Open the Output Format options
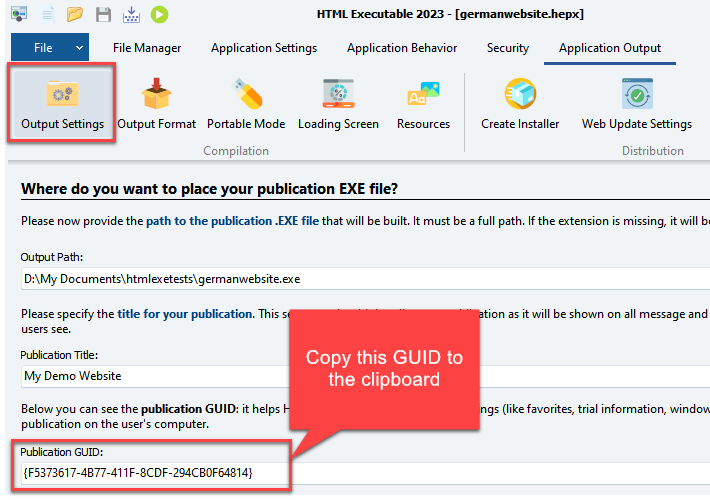The width and height of the screenshot is (710, 500). [x=157, y=103]
